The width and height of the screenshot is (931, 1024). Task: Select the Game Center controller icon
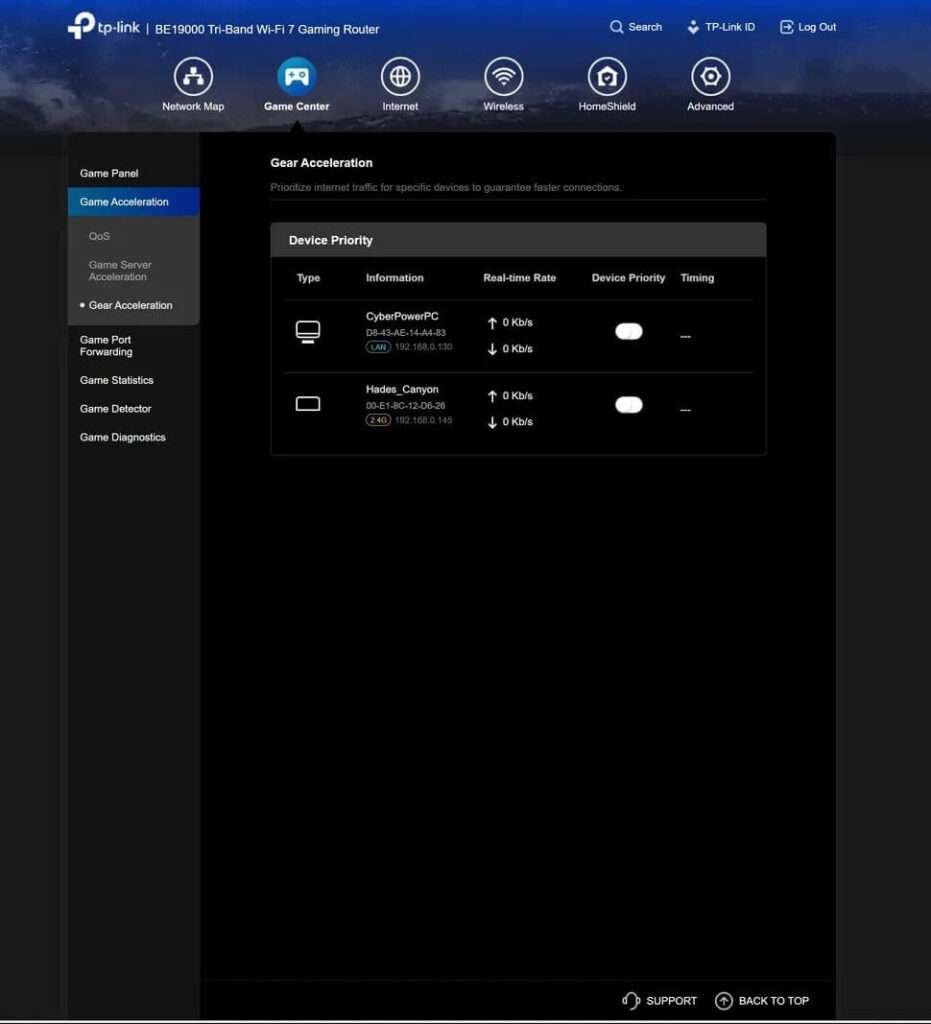[296, 76]
